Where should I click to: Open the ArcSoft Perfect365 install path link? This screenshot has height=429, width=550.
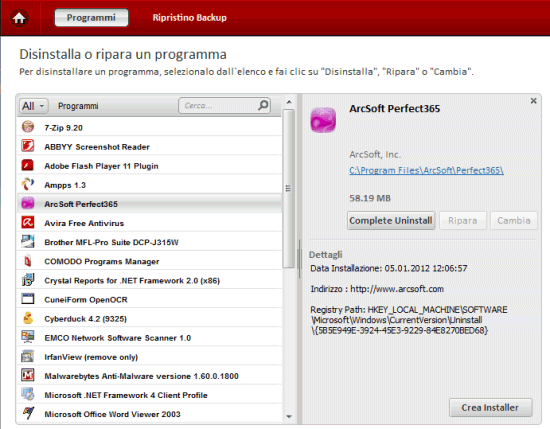(x=426, y=170)
